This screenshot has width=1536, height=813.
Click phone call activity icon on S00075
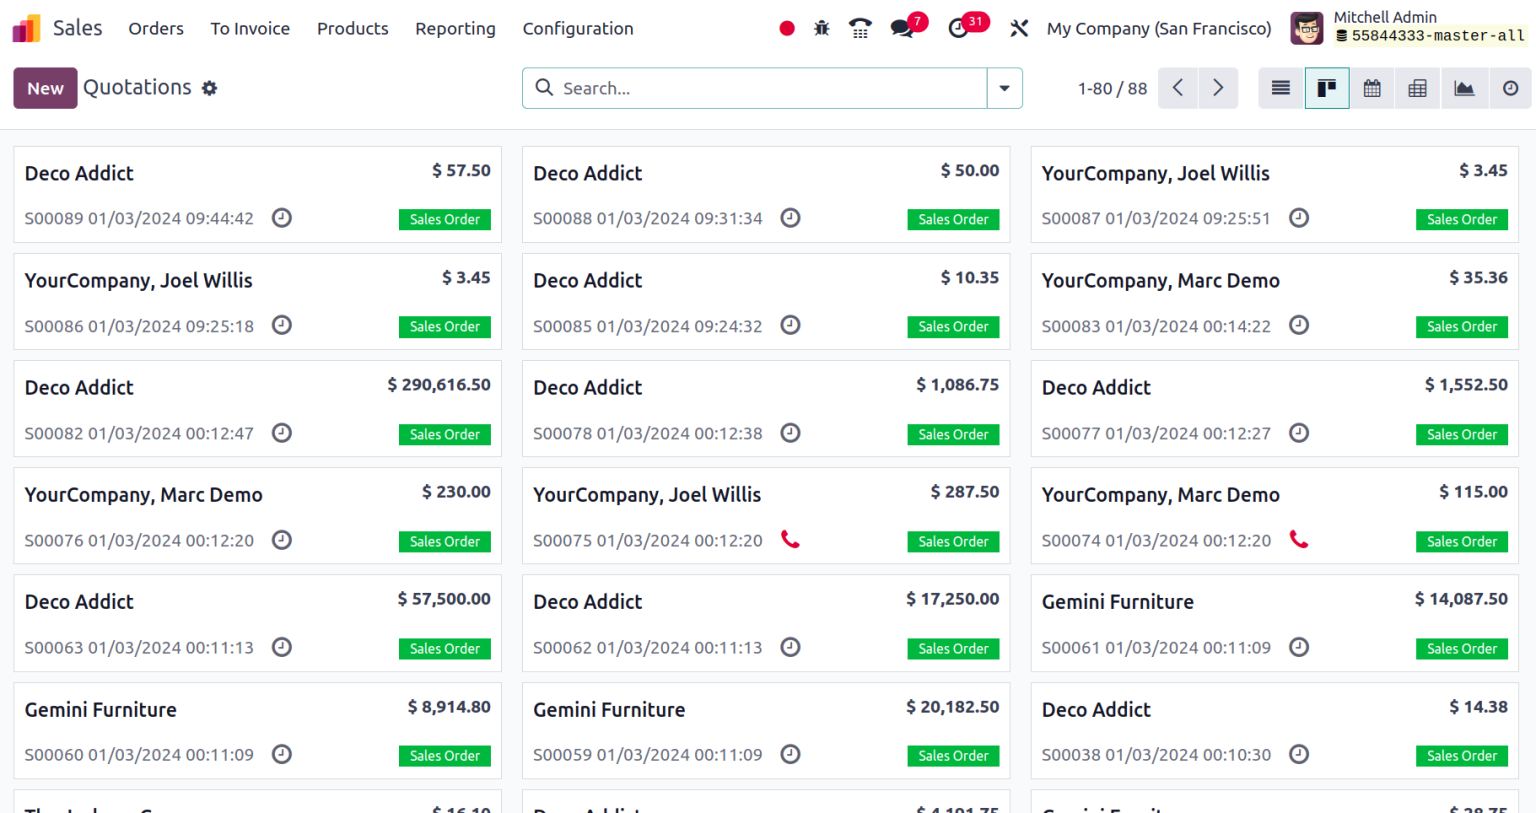click(790, 540)
